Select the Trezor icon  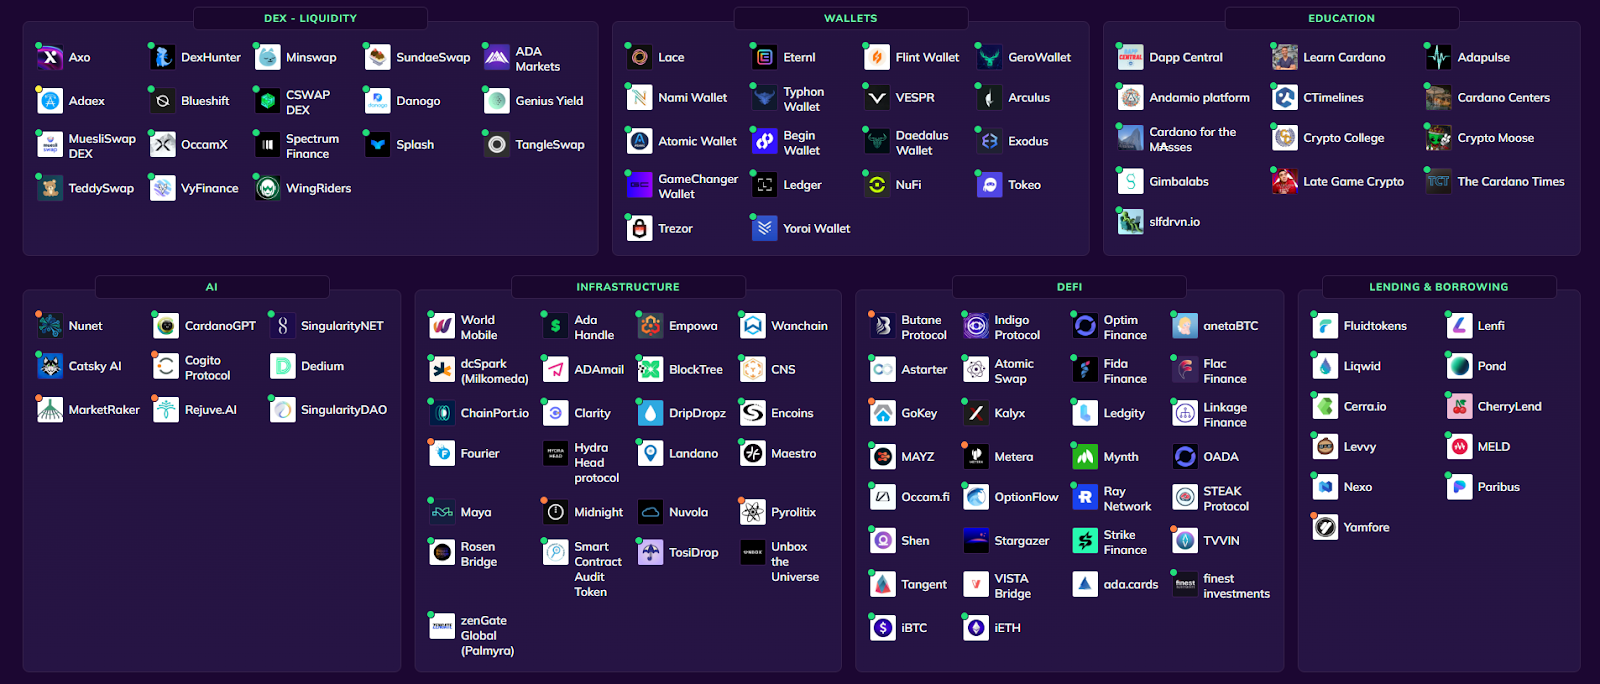[x=640, y=229]
